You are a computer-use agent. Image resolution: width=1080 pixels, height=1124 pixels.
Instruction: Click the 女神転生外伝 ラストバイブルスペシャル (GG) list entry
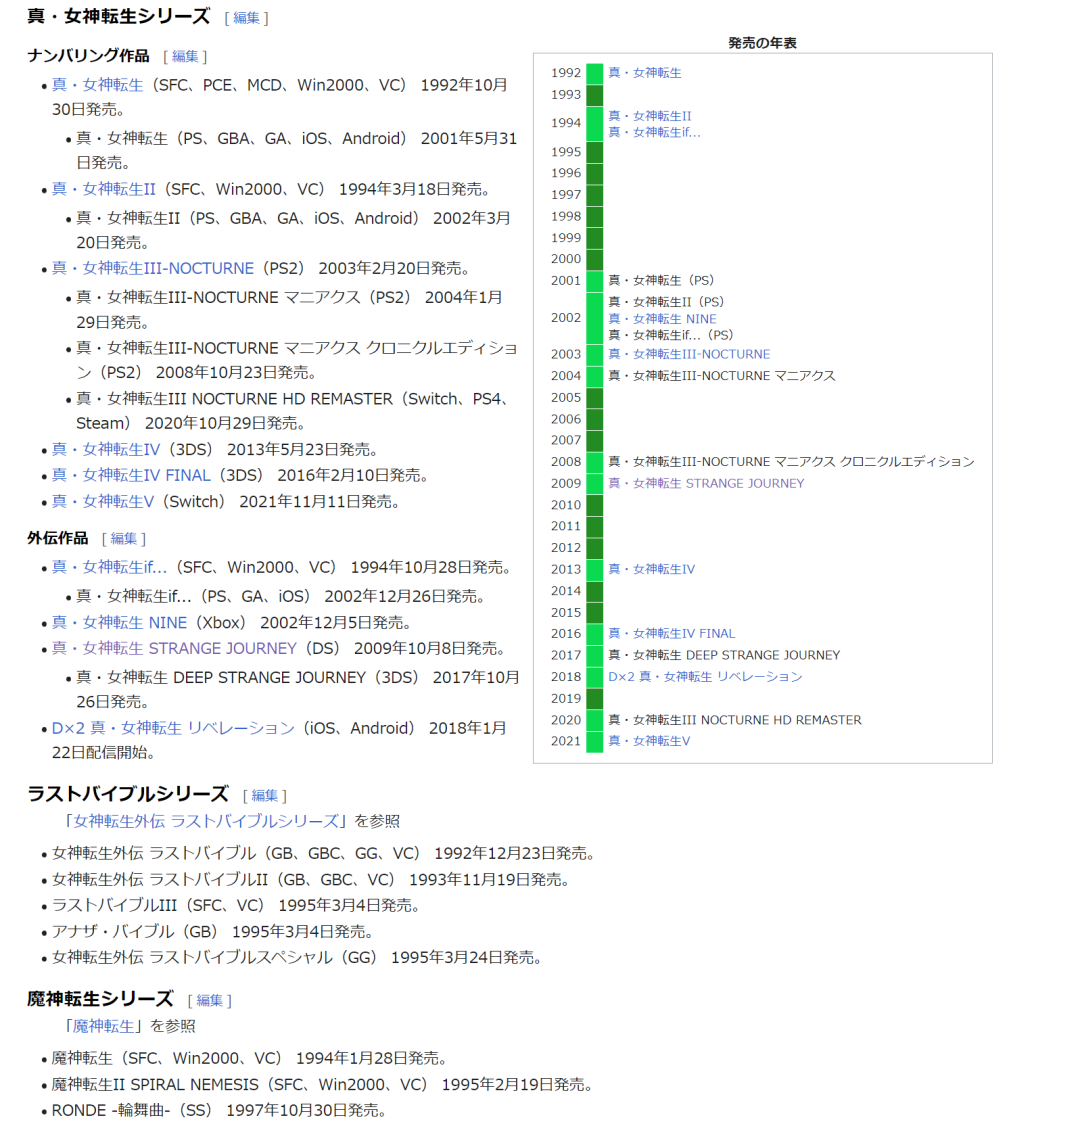point(297,957)
